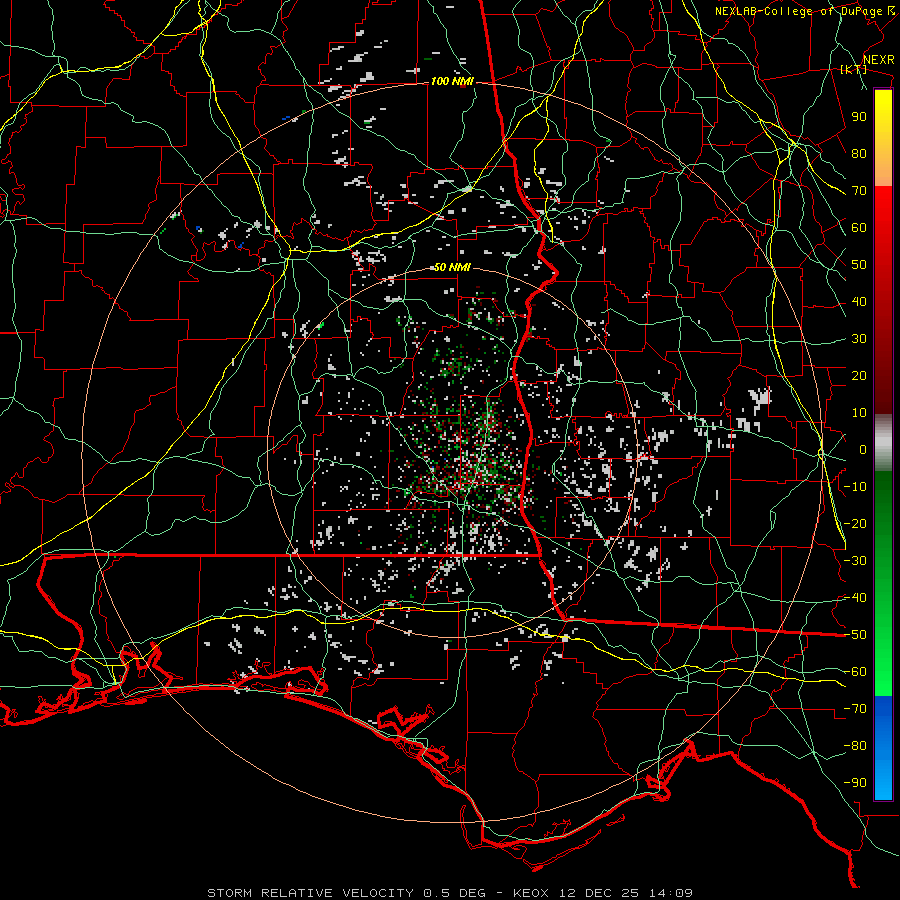Click the "-80" scale value

pyautogui.click(x=855, y=746)
